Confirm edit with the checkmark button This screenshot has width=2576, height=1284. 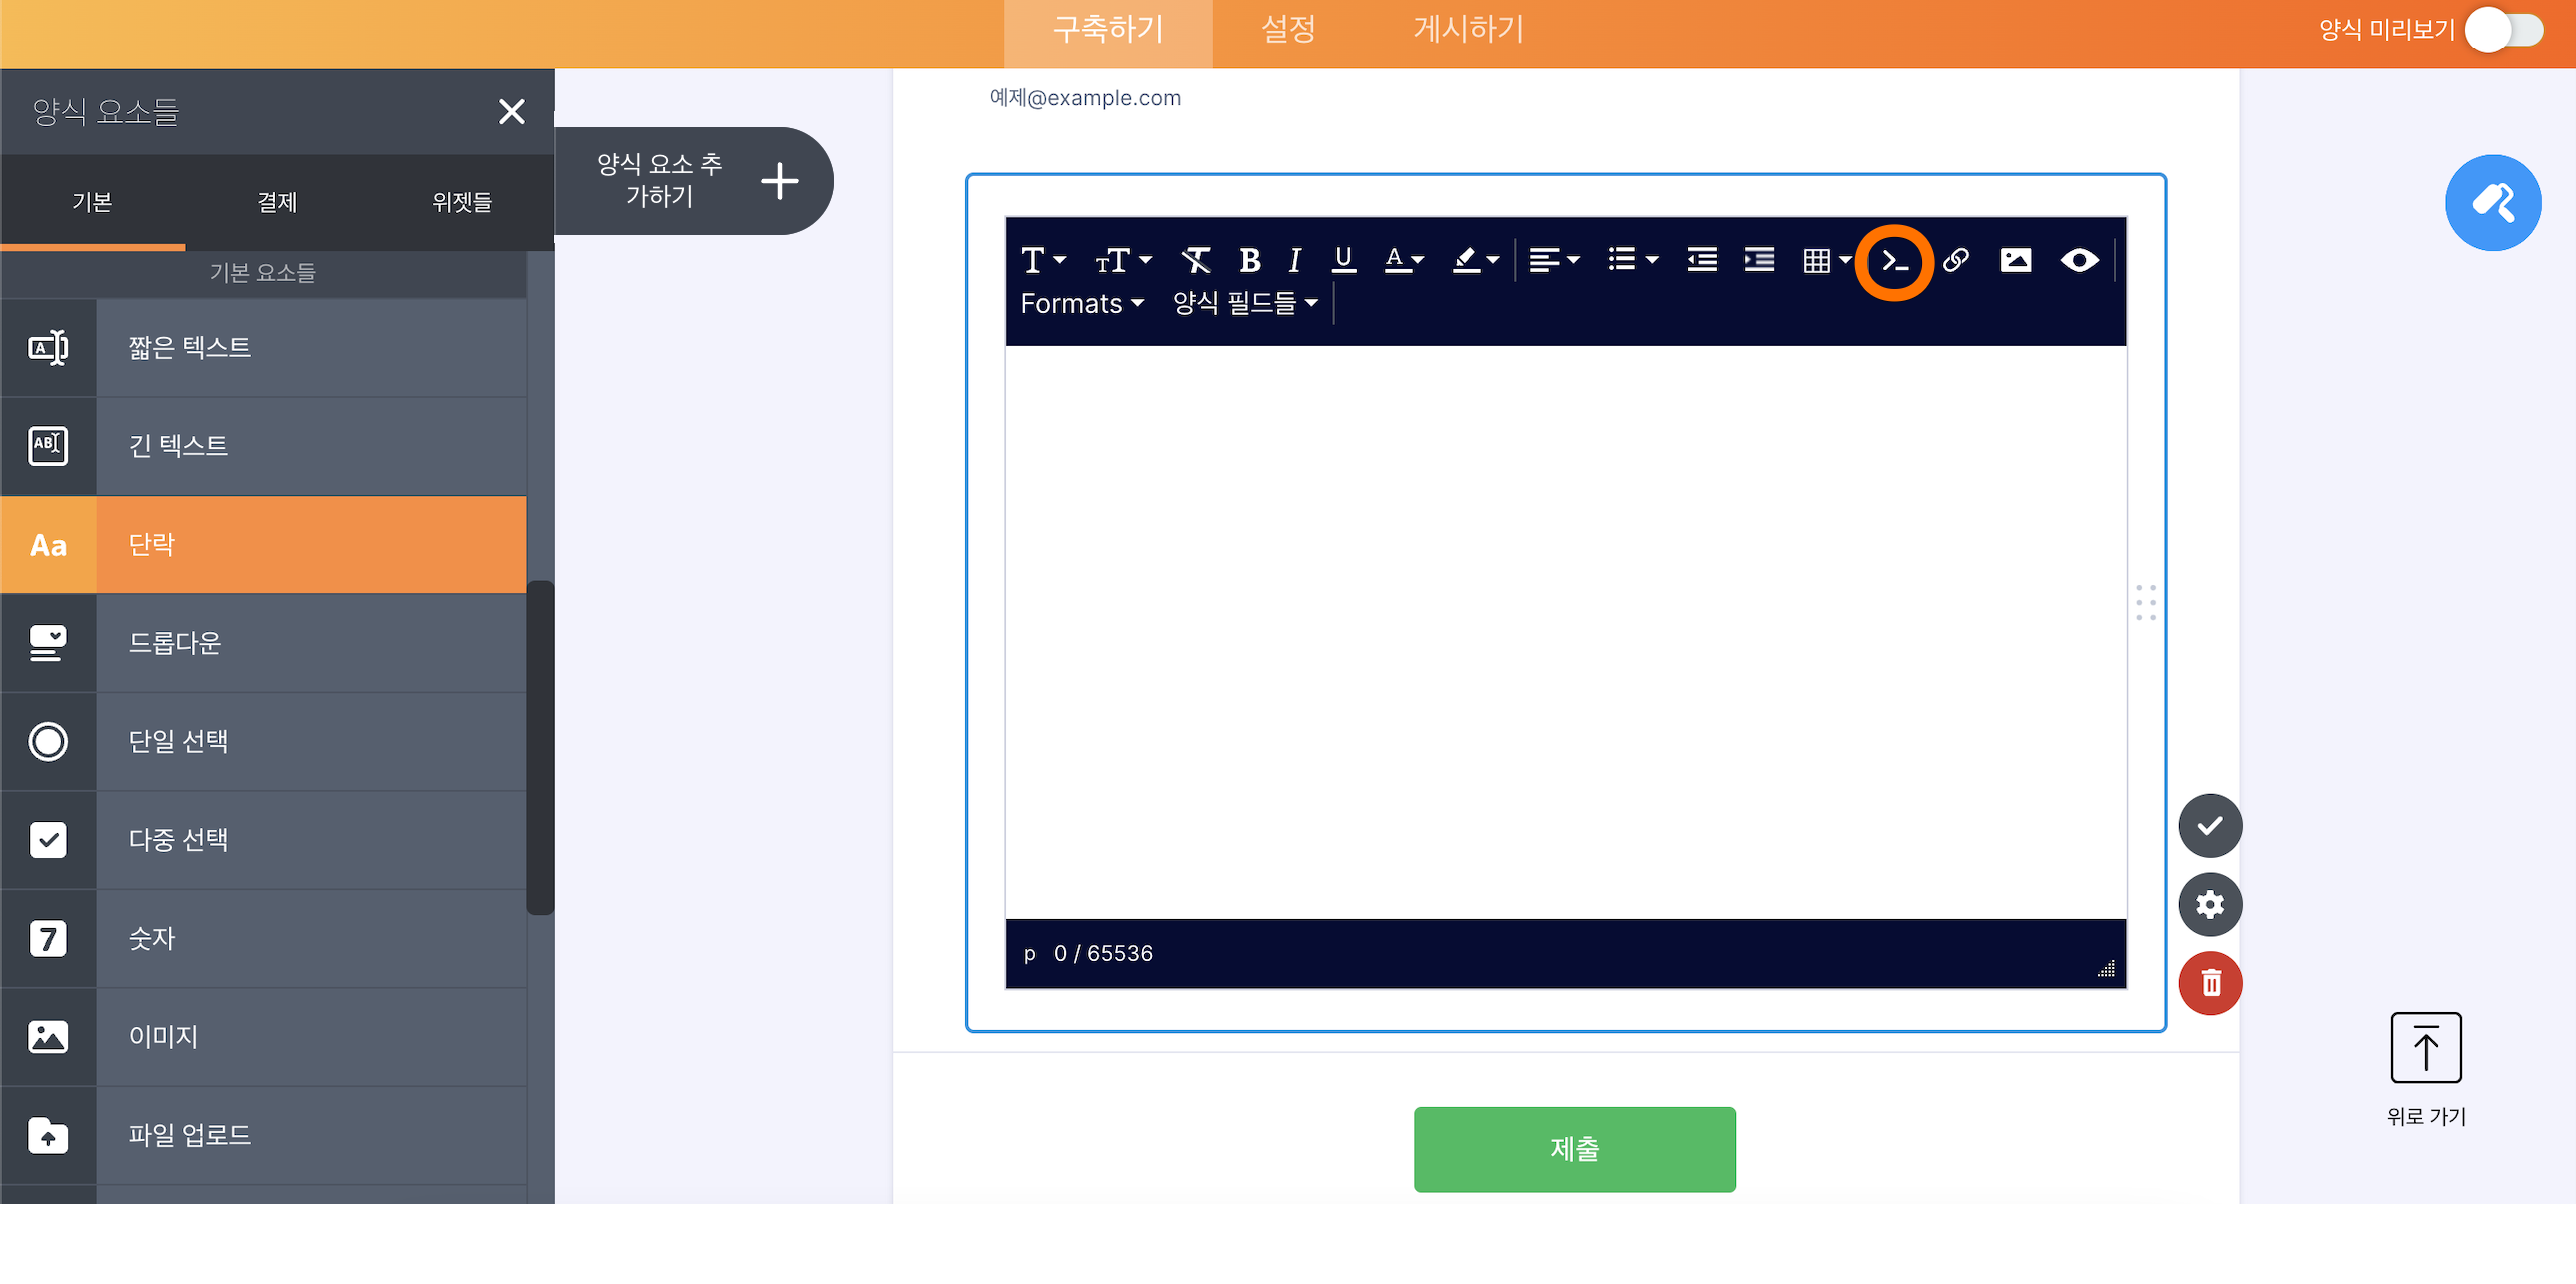[2210, 826]
